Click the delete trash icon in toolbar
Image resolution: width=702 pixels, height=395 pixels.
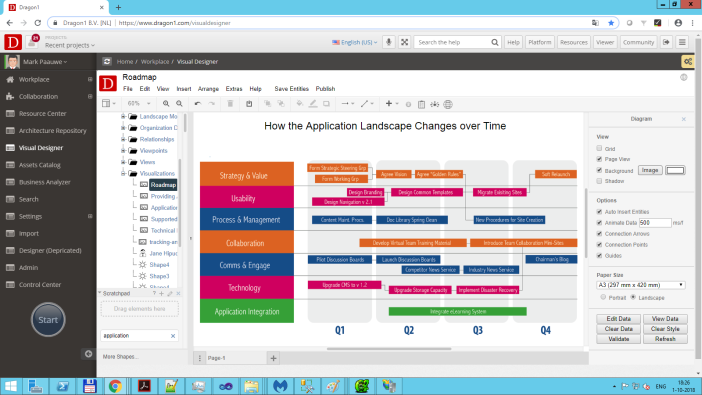click(x=230, y=103)
